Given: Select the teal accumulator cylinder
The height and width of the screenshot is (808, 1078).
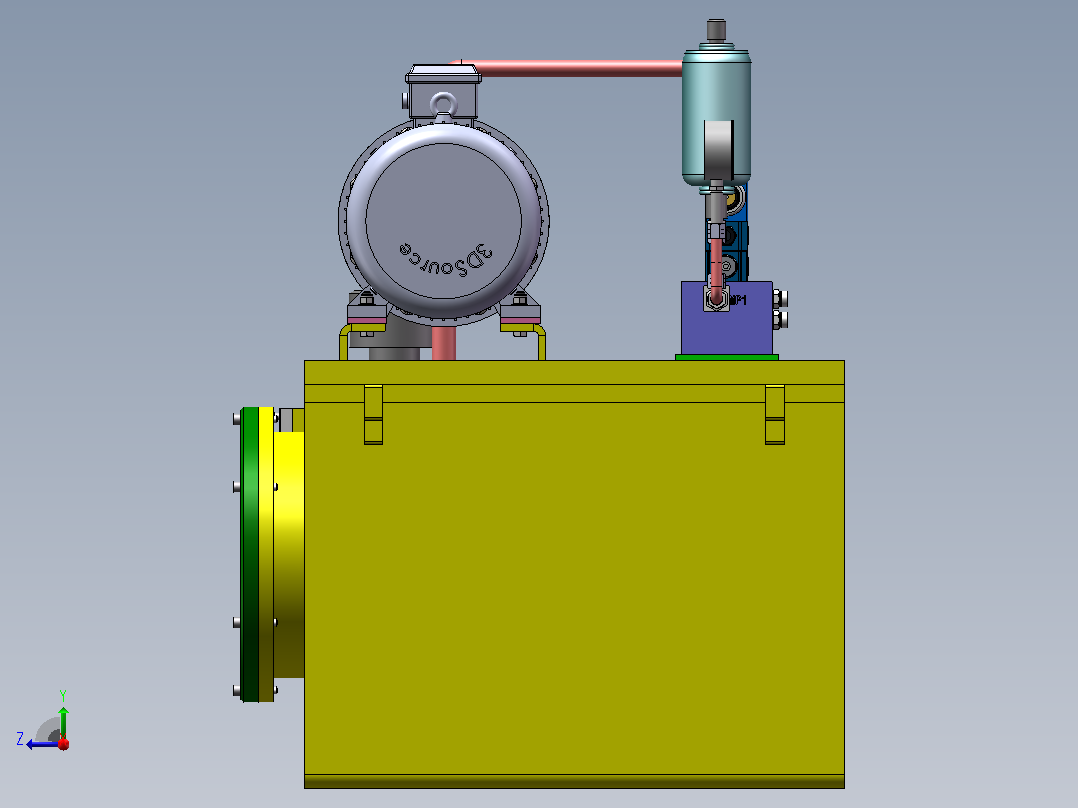Looking at the screenshot, I should tap(716, 117).
